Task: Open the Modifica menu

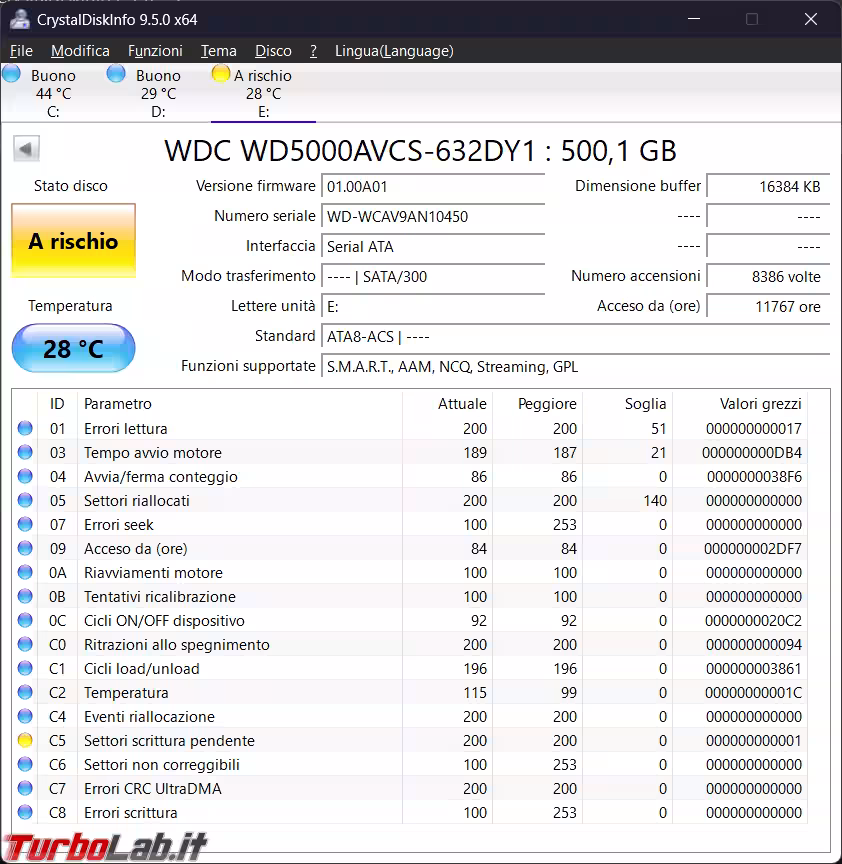Action: (80, 51)
